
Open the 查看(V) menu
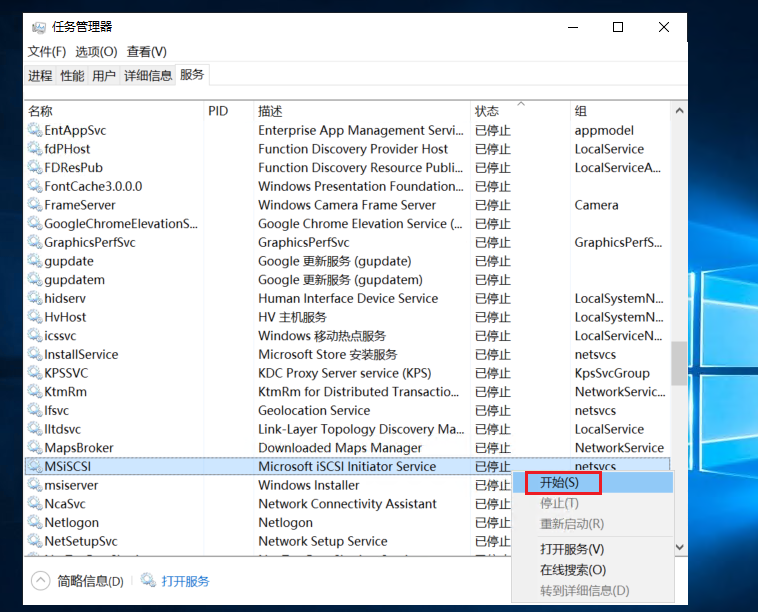[146, 52]
